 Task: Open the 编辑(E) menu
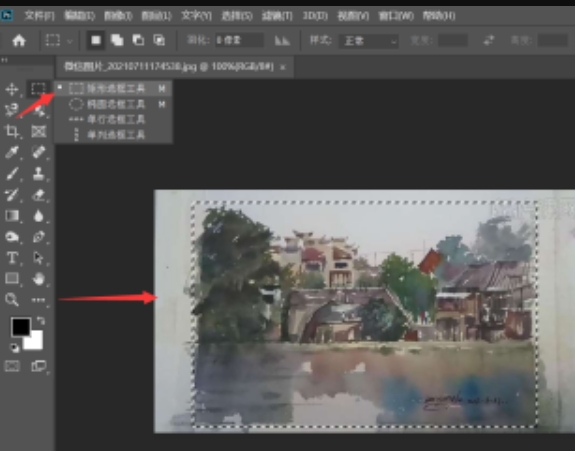79,16
